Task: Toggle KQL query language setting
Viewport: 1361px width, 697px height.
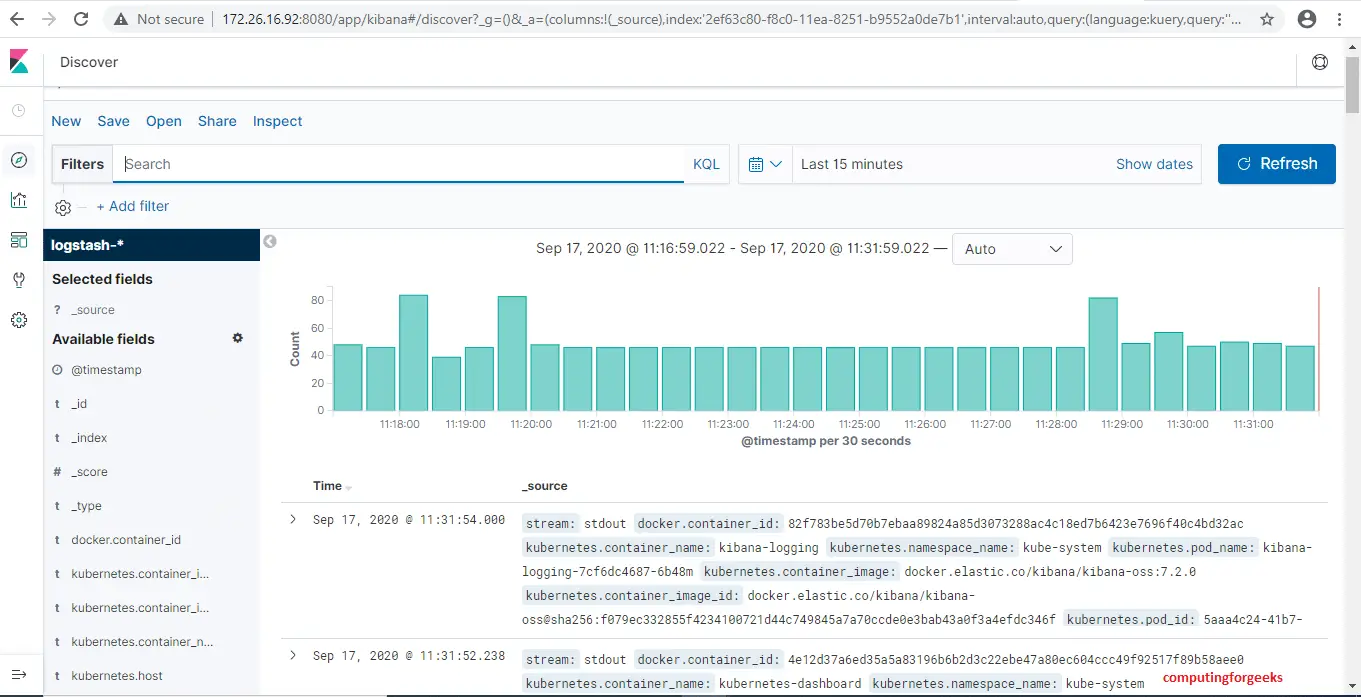Action: tap(706, 164)
